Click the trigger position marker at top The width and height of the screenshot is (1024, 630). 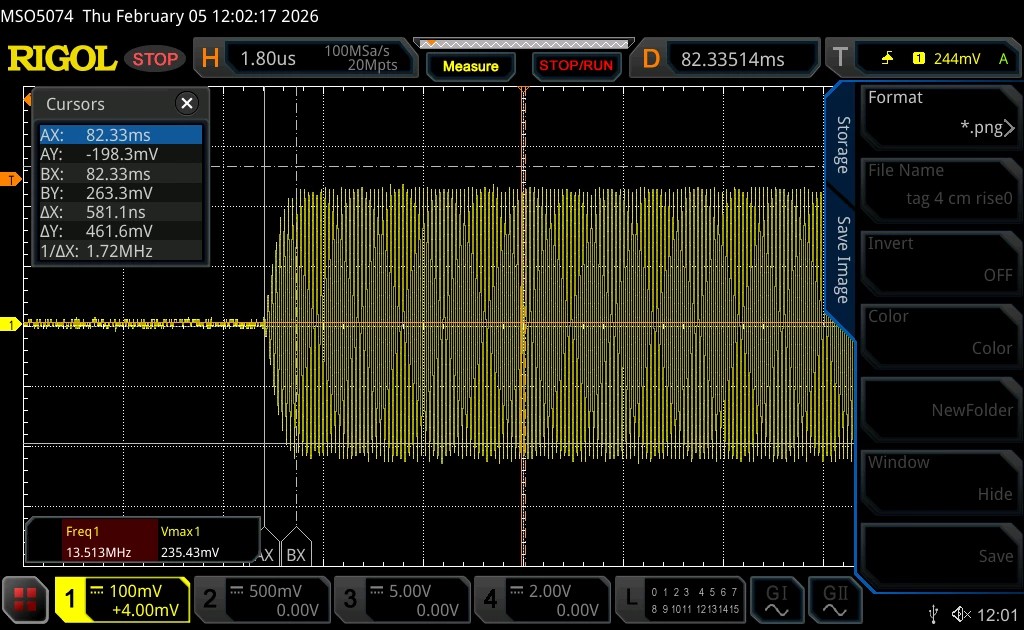[x=523, y=89]
